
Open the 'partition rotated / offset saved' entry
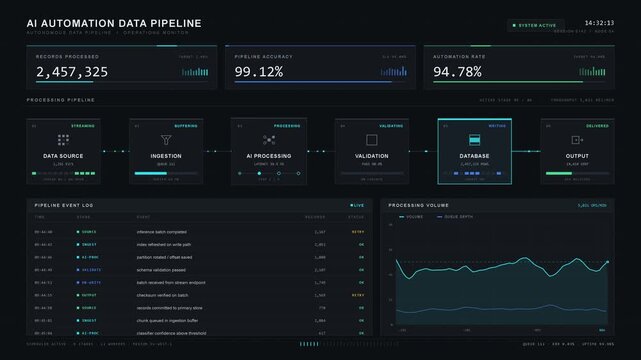199,257
